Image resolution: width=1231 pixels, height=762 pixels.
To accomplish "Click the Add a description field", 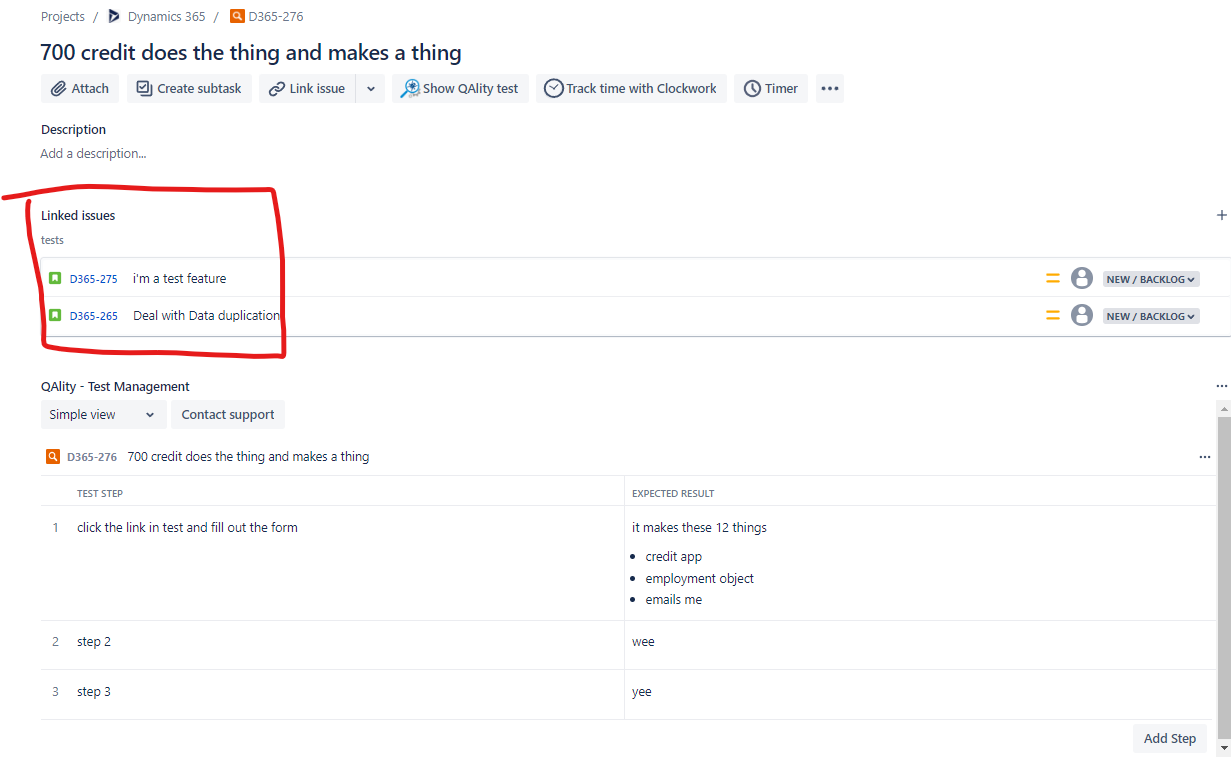I will pyautogui.click(x=93, y=153).
